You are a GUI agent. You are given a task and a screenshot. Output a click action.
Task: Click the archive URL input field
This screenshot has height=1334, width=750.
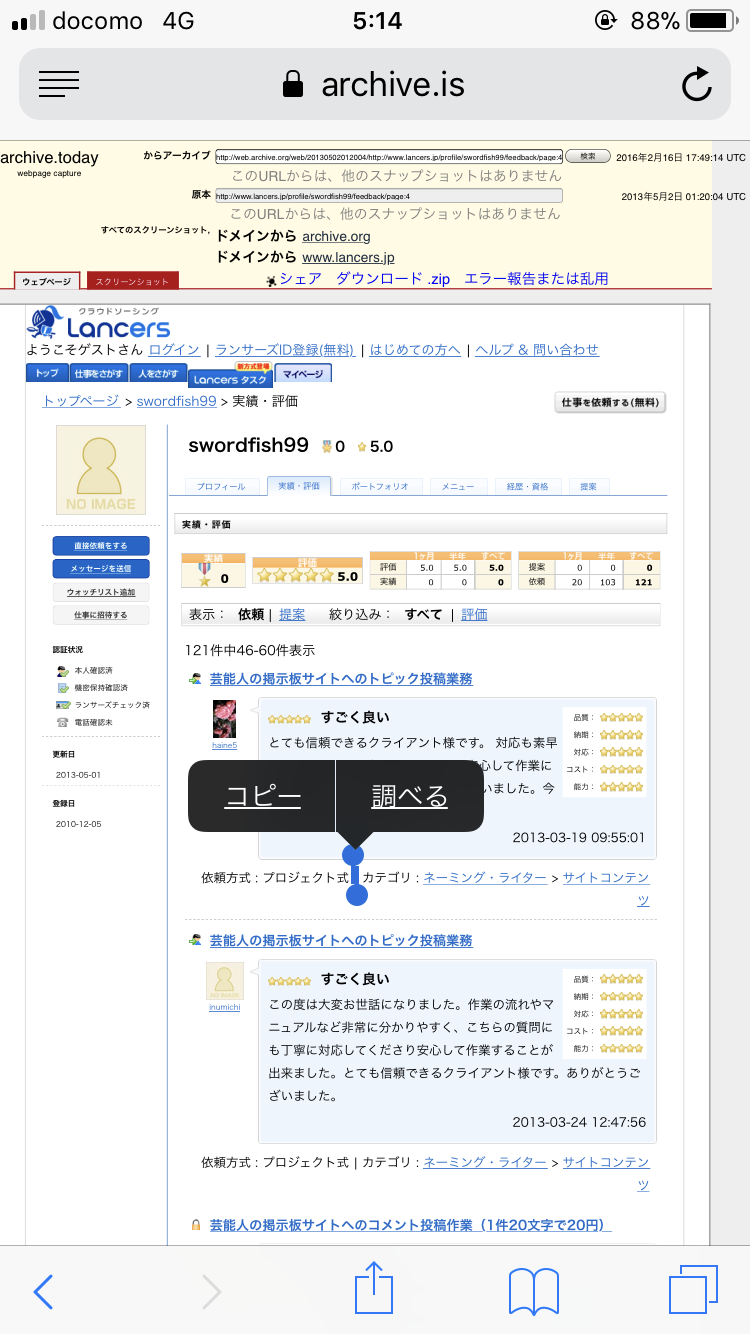[389, 156]
